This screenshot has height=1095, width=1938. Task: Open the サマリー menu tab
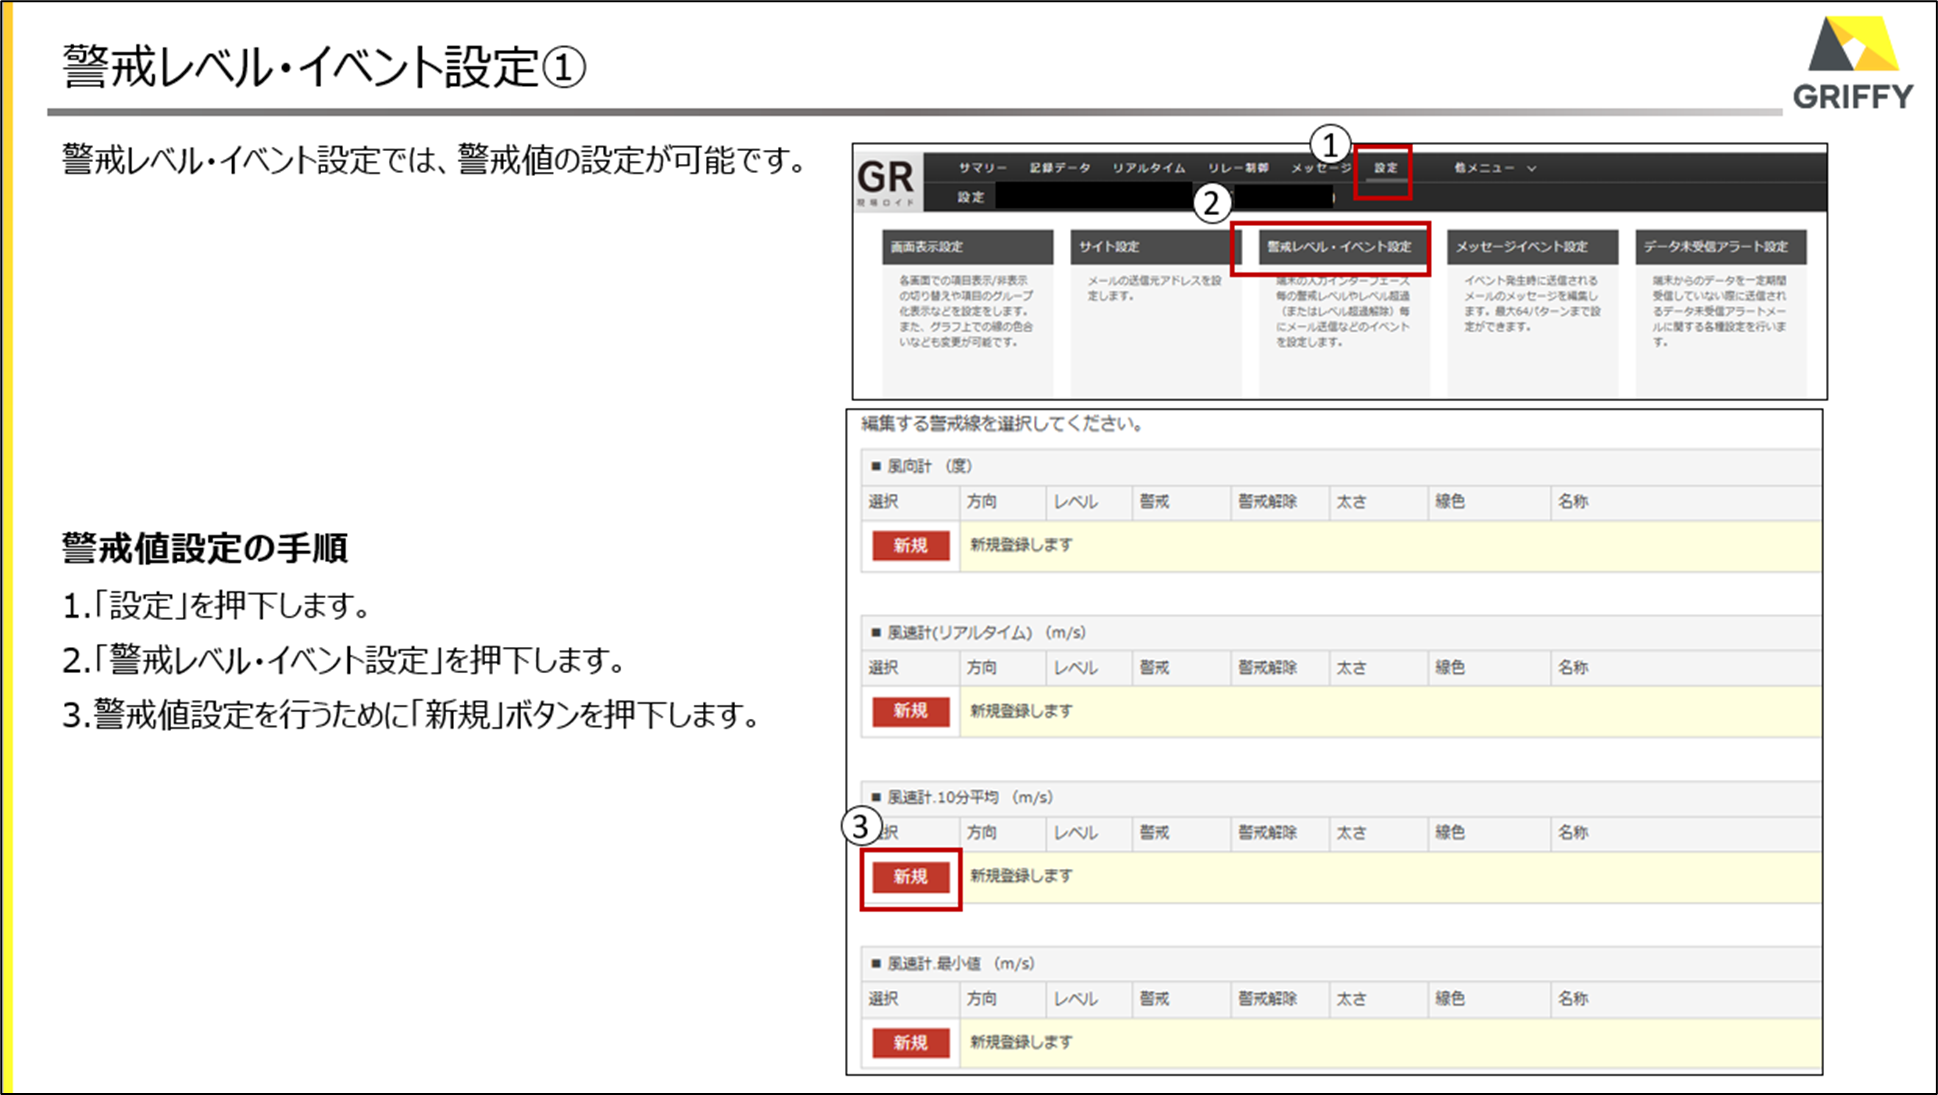coord(982,168)
